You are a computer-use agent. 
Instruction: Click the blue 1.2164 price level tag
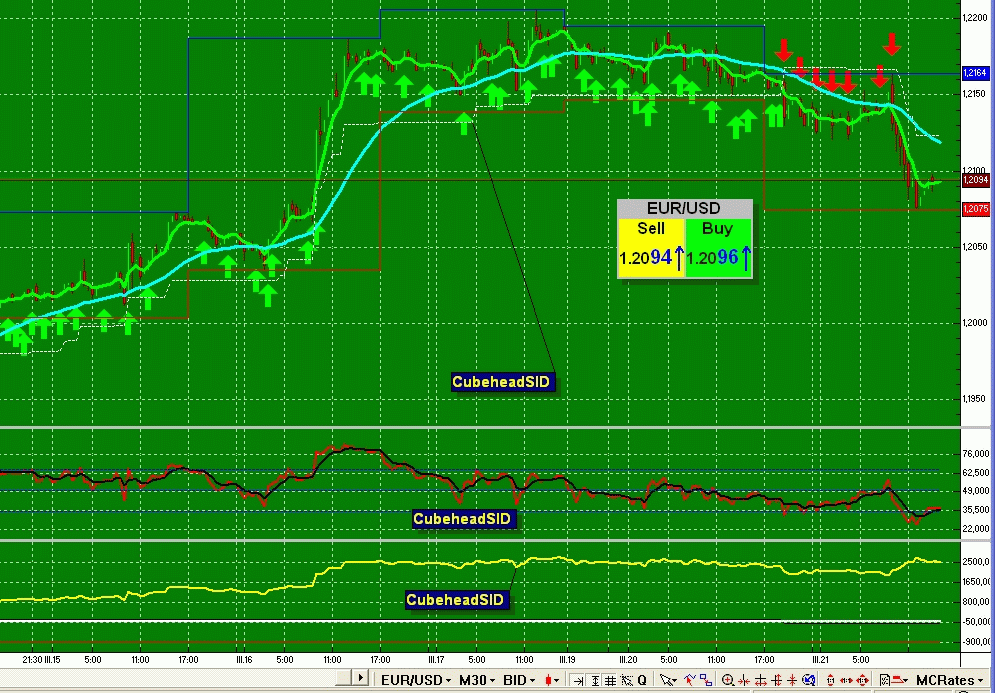point(975,74)
